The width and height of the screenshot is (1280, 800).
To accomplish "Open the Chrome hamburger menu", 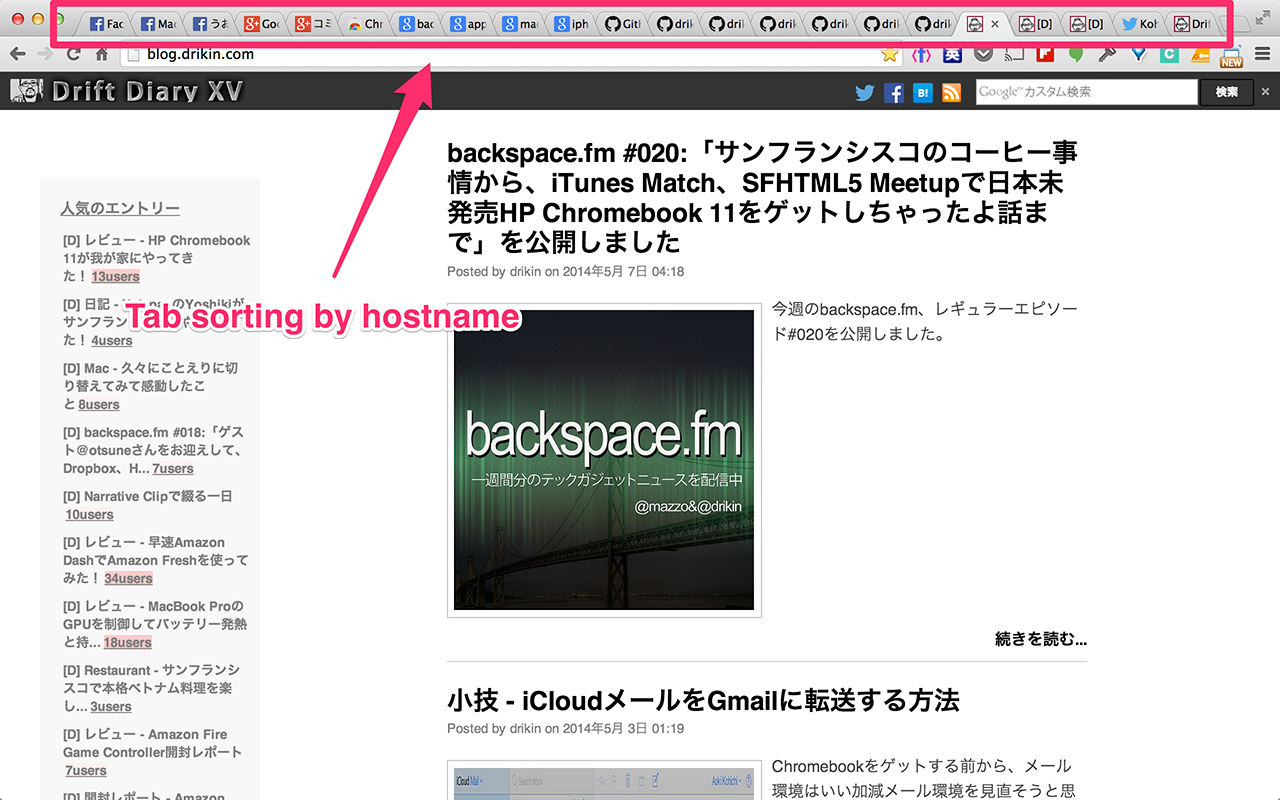I will click(x=1262, y=55).
